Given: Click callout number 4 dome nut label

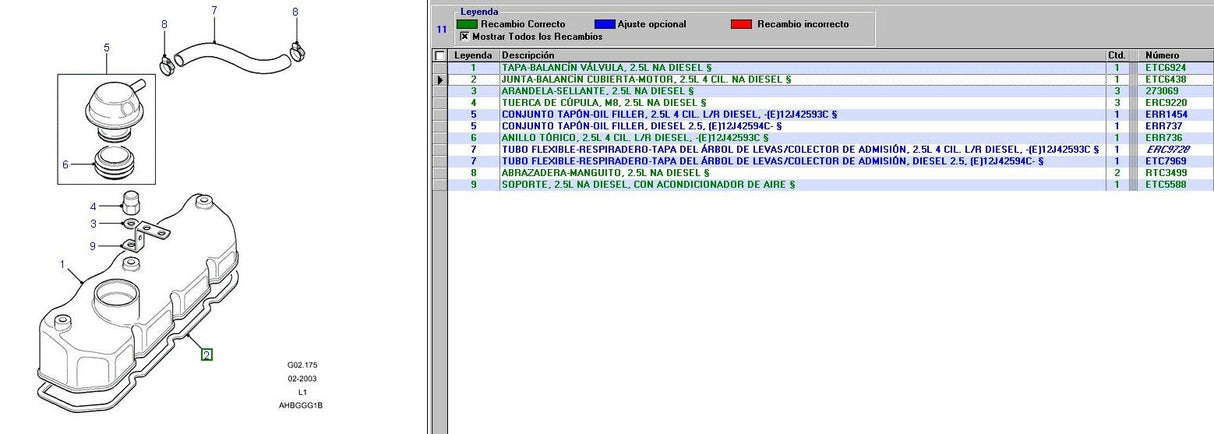Looking at the screenshot, I should [x=93, y=206].
